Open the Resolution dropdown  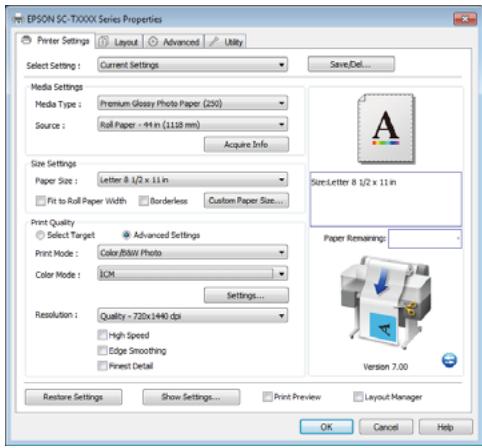(x=192, y=316)
